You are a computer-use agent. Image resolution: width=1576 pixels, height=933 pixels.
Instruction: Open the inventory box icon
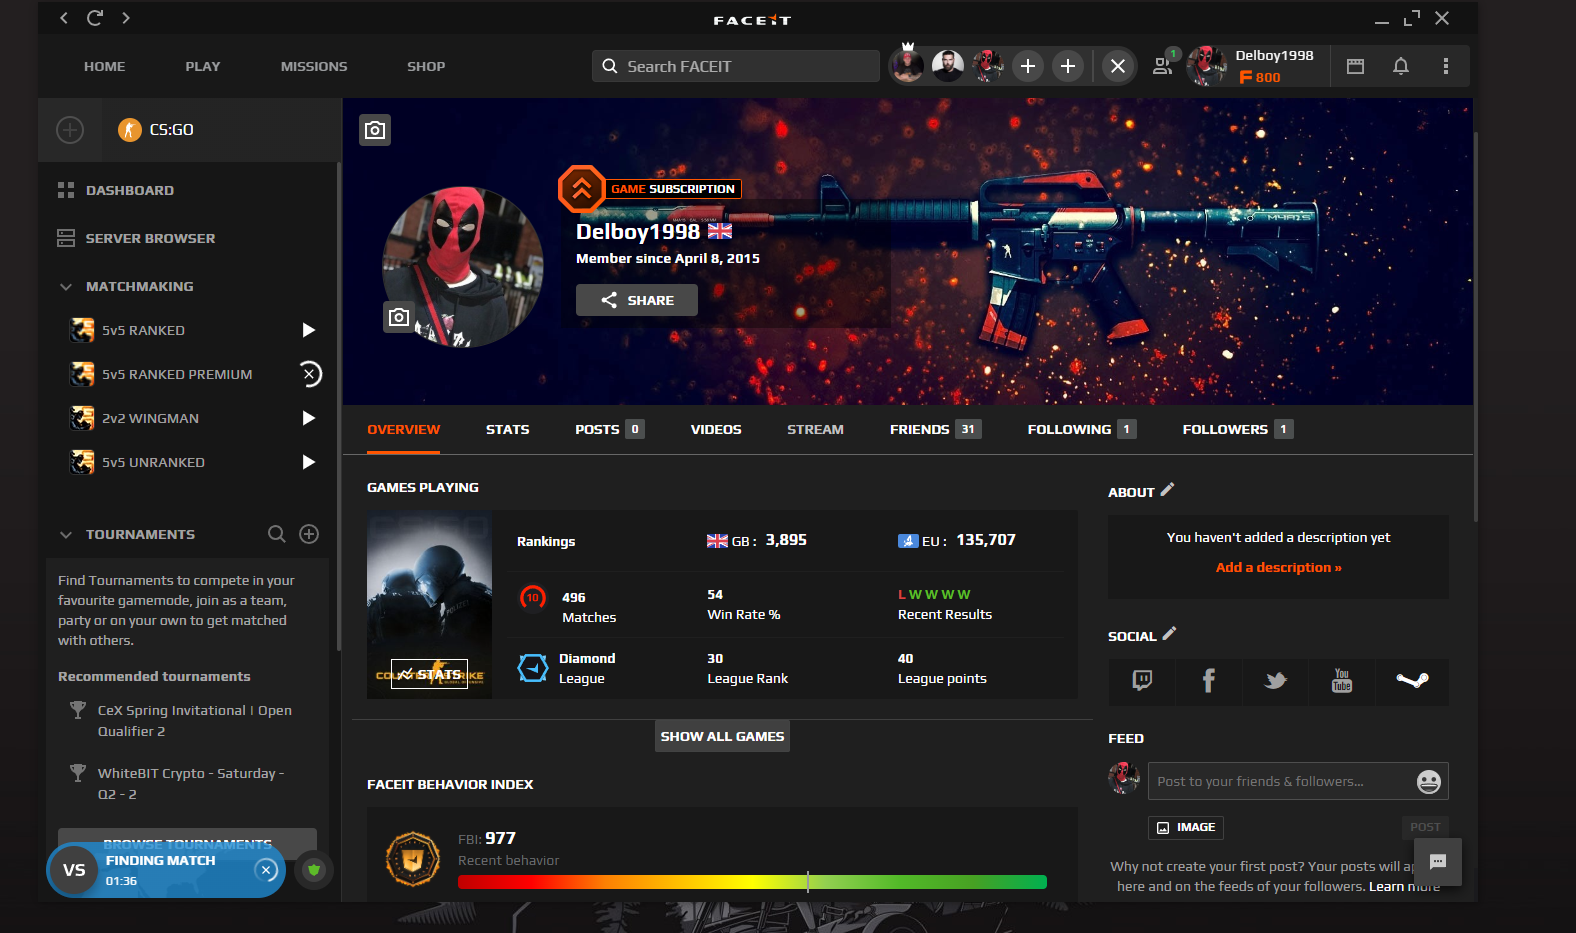(x=1355, y=66)
